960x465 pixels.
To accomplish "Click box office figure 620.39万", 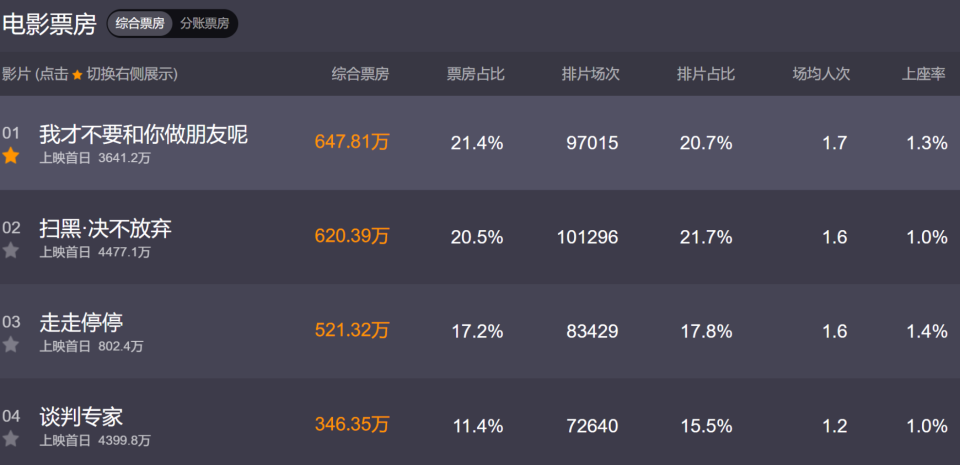I will click(x=351, y=237).
